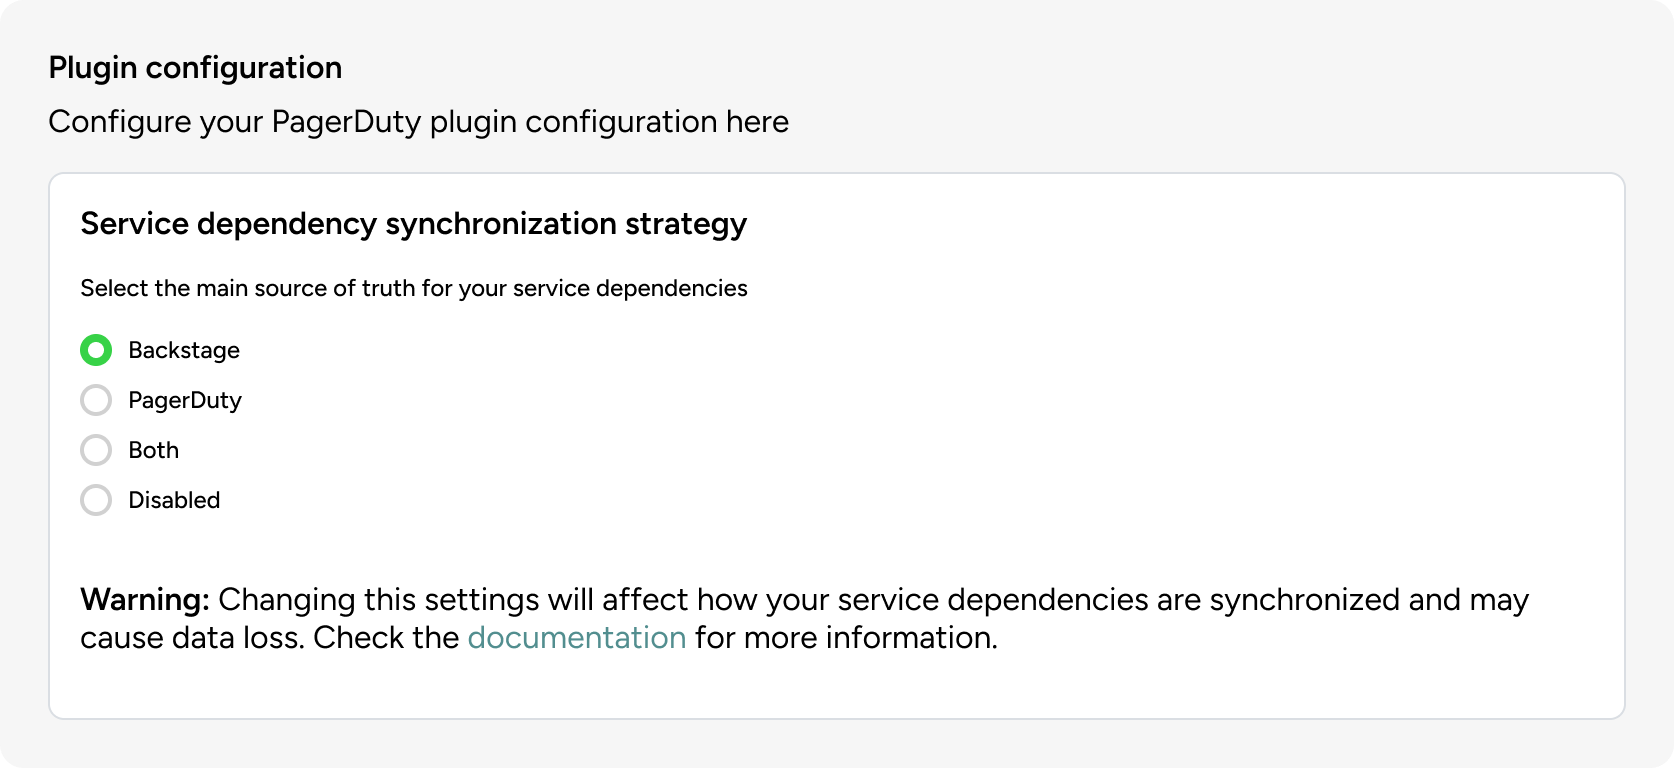Image resolution: width=1674 pixels, height=768 pixels.
Task: Click the documentation hyperlink in the warning
Action: tap(577, 636)
